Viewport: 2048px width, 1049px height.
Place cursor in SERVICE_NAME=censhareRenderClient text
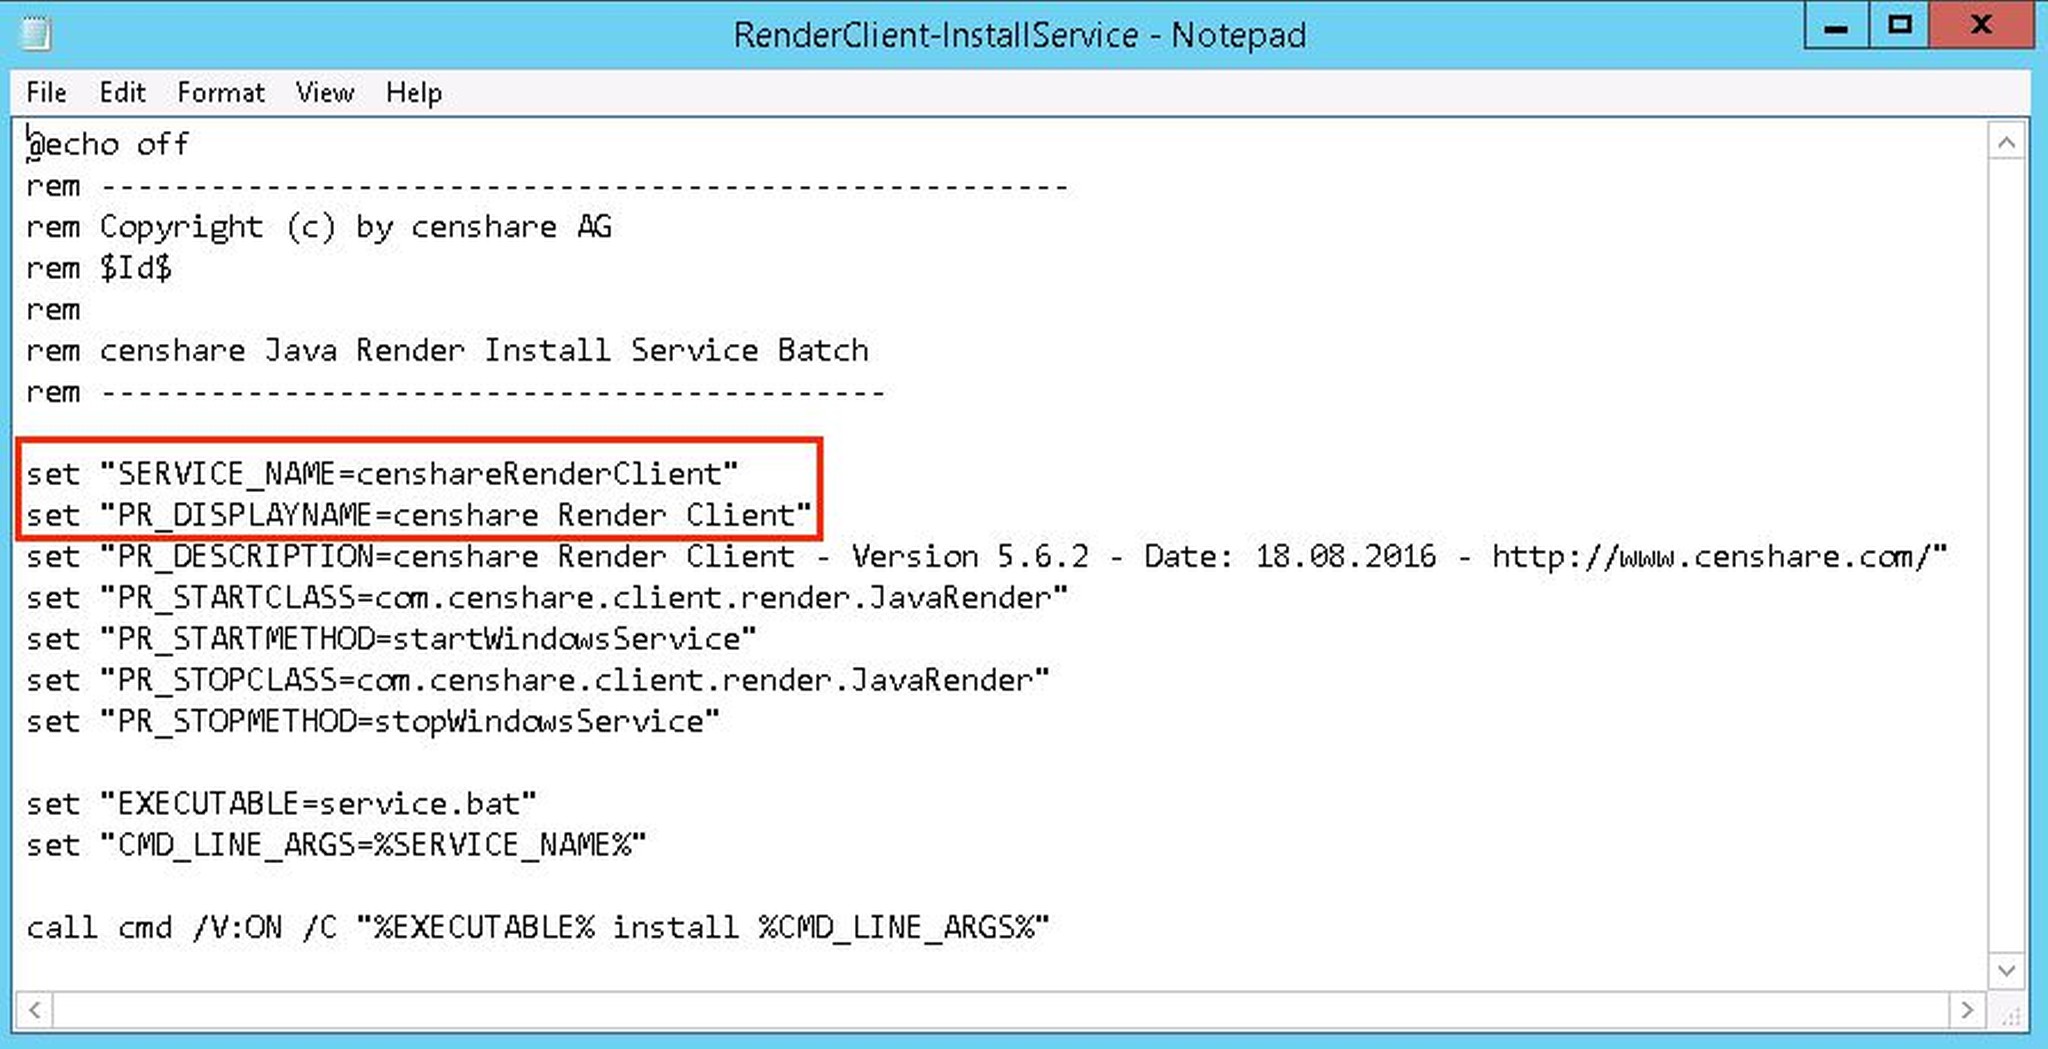click(x=420, y=473)
